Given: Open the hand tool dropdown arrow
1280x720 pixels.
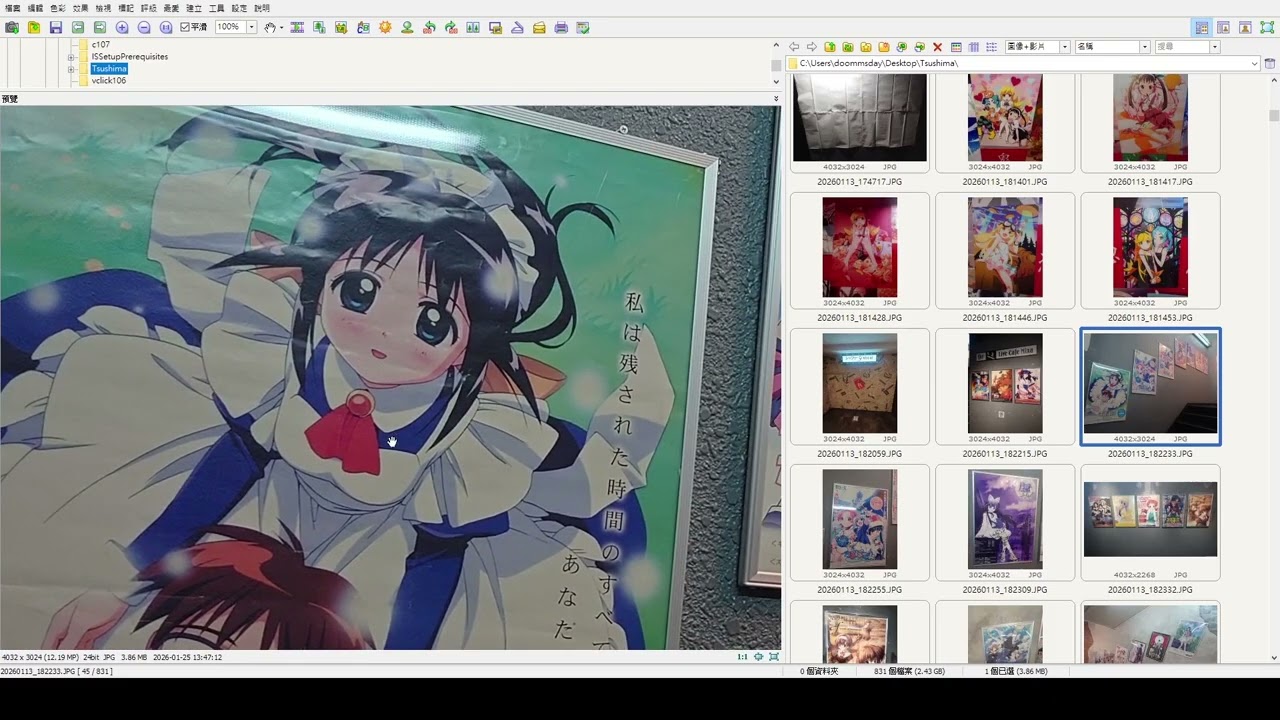Looking at the screenshot, I should click(282, 28).
